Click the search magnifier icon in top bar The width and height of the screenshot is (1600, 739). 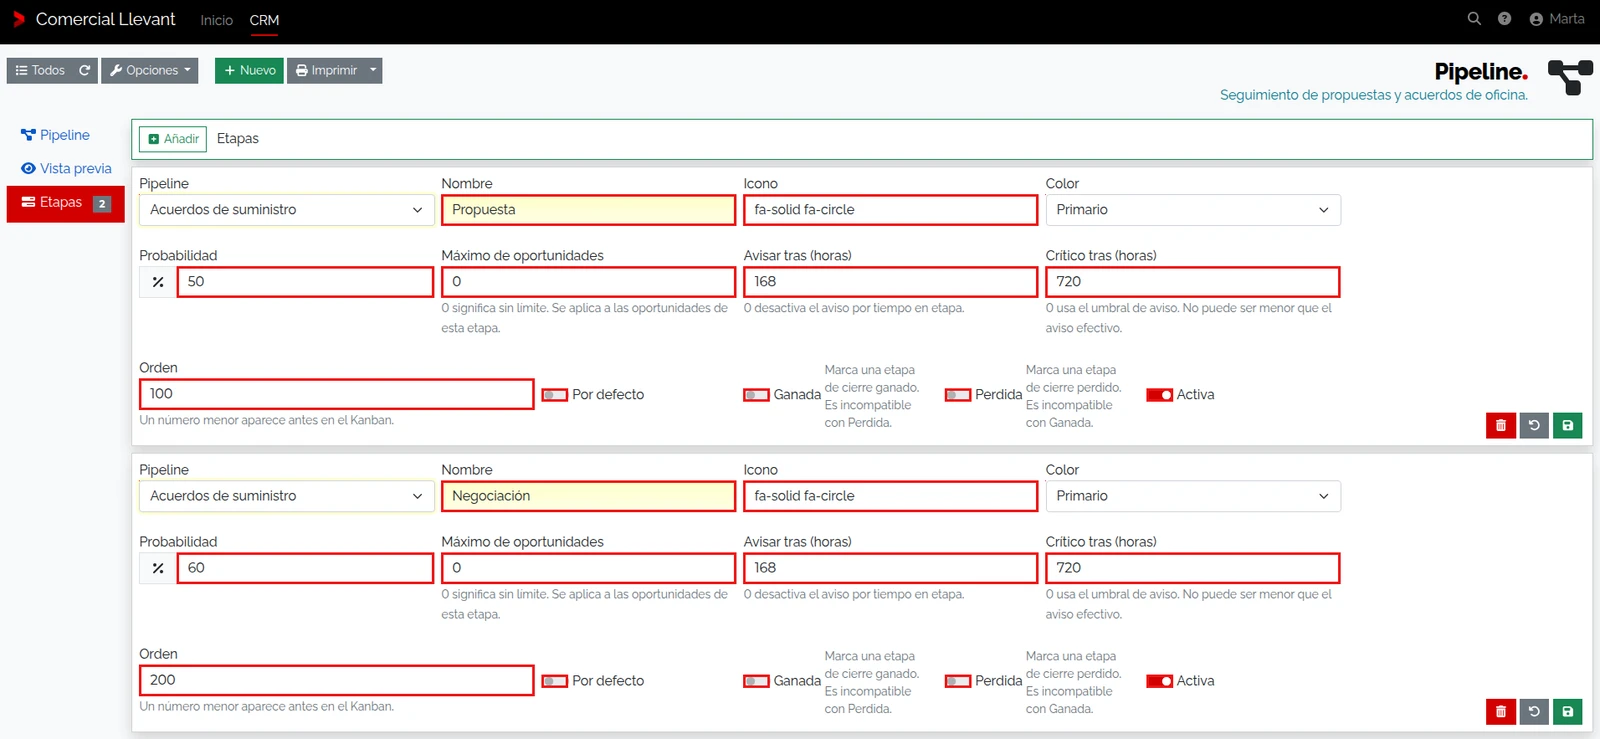coord(1474,19)
